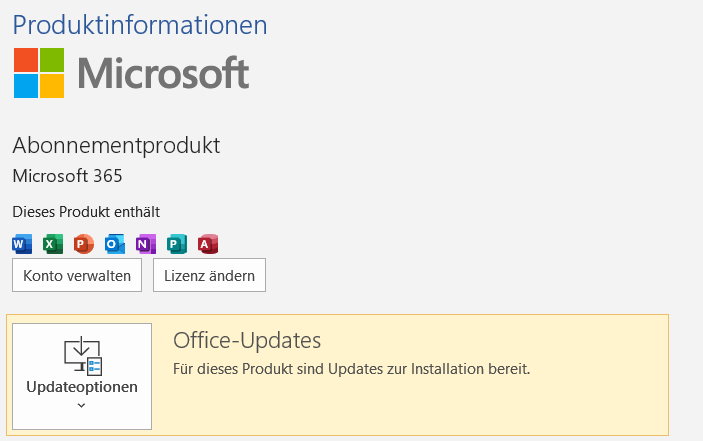703x441 pixels.
Task: Click the "Dieses Produkt enthält" label
Action: point(86,211)
